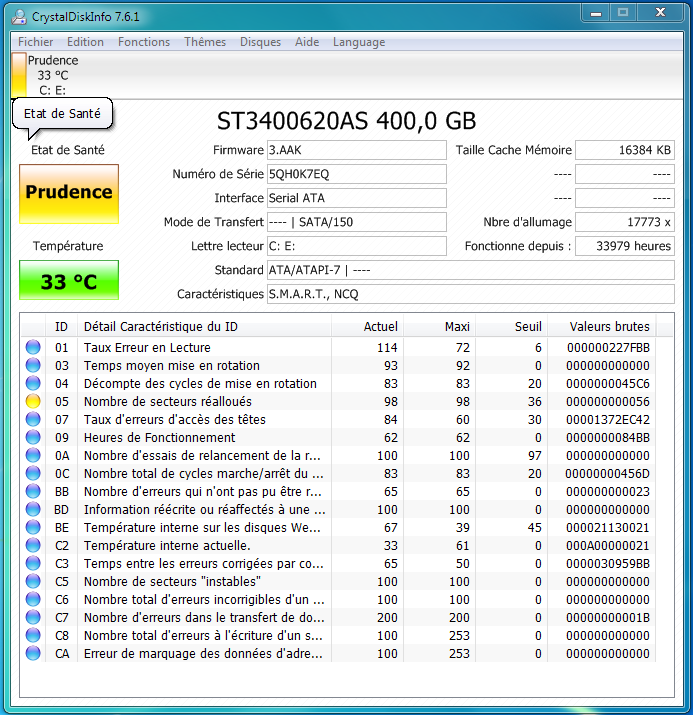
Task: Click the blue status orb for row 01
Action: coord(33,347)
